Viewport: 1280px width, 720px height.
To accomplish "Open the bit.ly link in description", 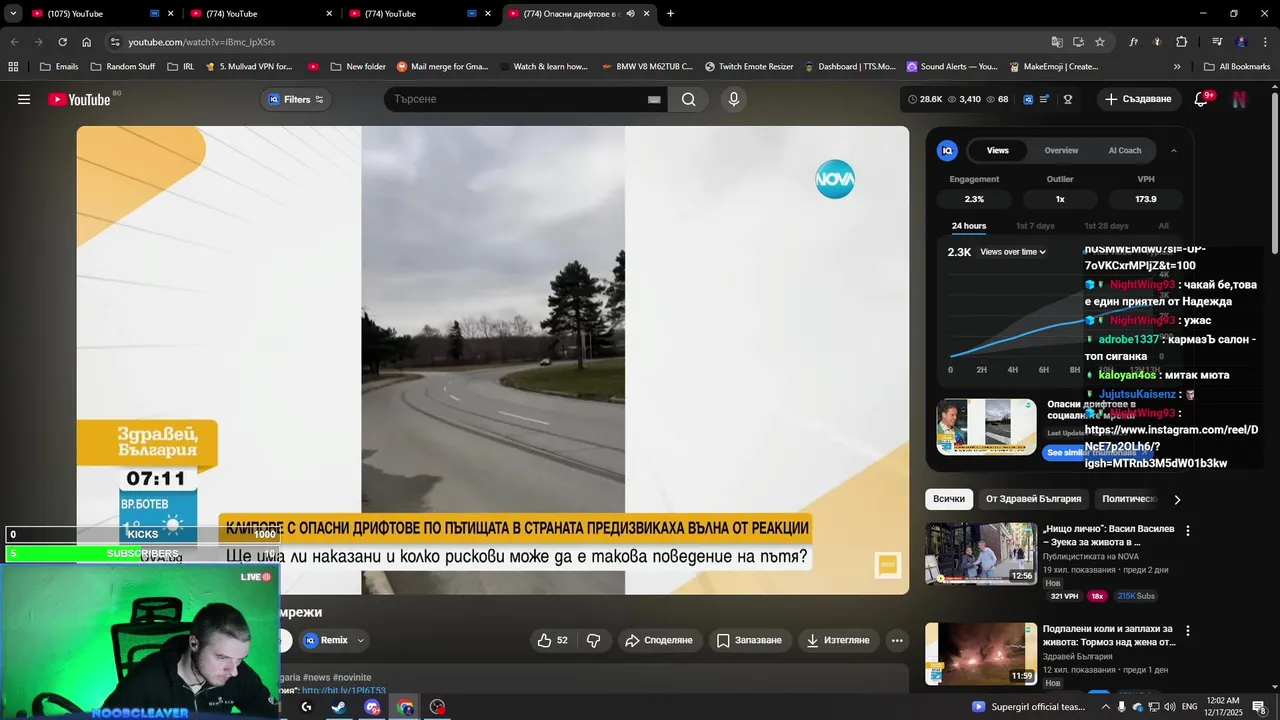I will click(x=343, y=691).
